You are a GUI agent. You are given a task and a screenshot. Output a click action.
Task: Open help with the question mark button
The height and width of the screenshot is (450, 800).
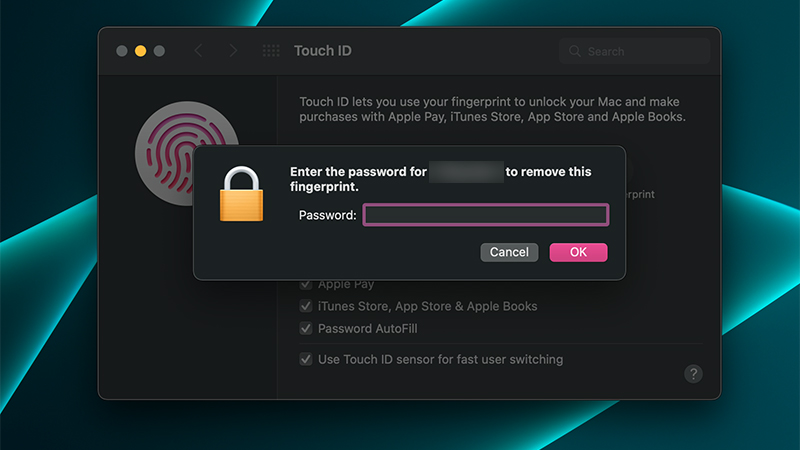click(x=693, y=373)
